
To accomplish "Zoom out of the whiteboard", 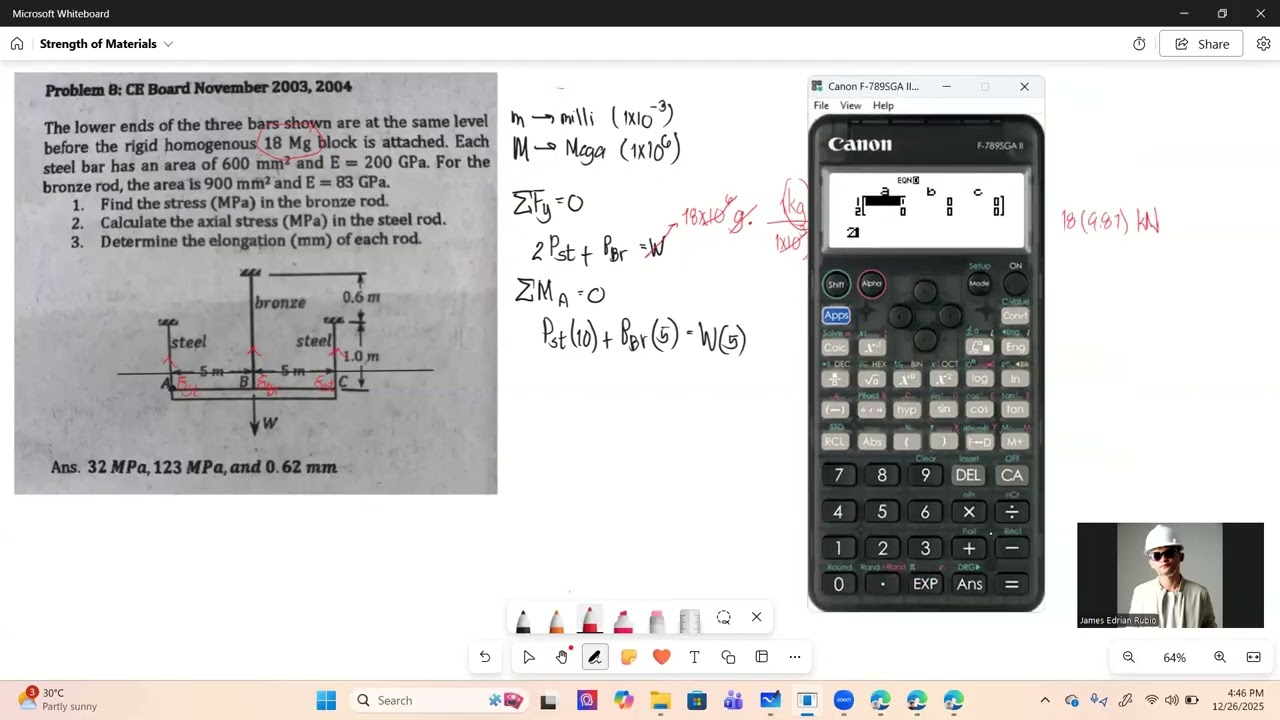I will [1129, 657].
